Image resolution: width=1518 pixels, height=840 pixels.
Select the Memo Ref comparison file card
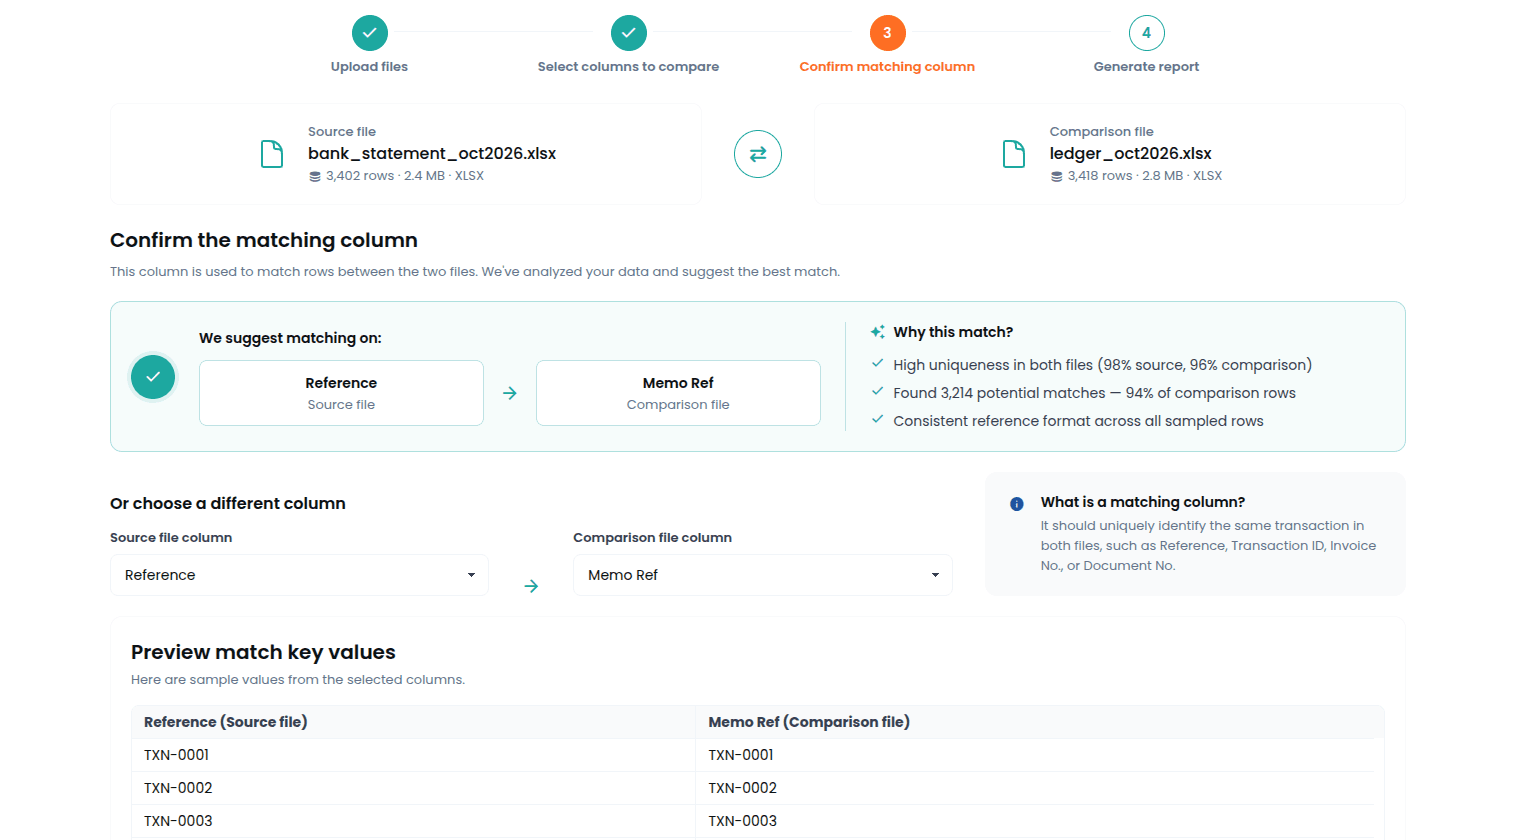[x=678, y=393]
